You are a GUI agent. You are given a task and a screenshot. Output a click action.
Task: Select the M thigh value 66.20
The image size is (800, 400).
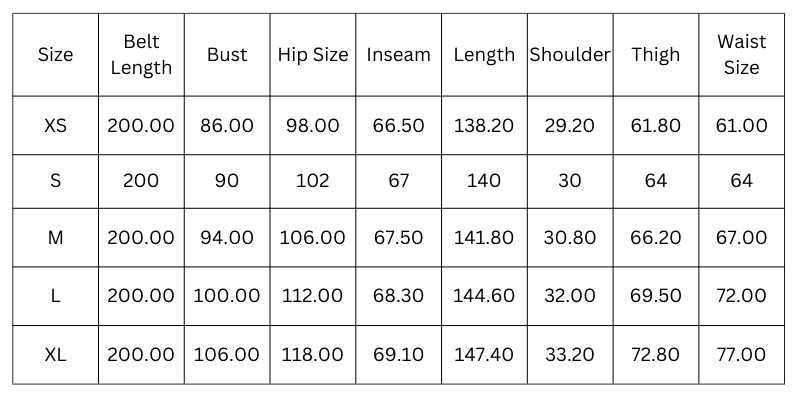(655, 238)
